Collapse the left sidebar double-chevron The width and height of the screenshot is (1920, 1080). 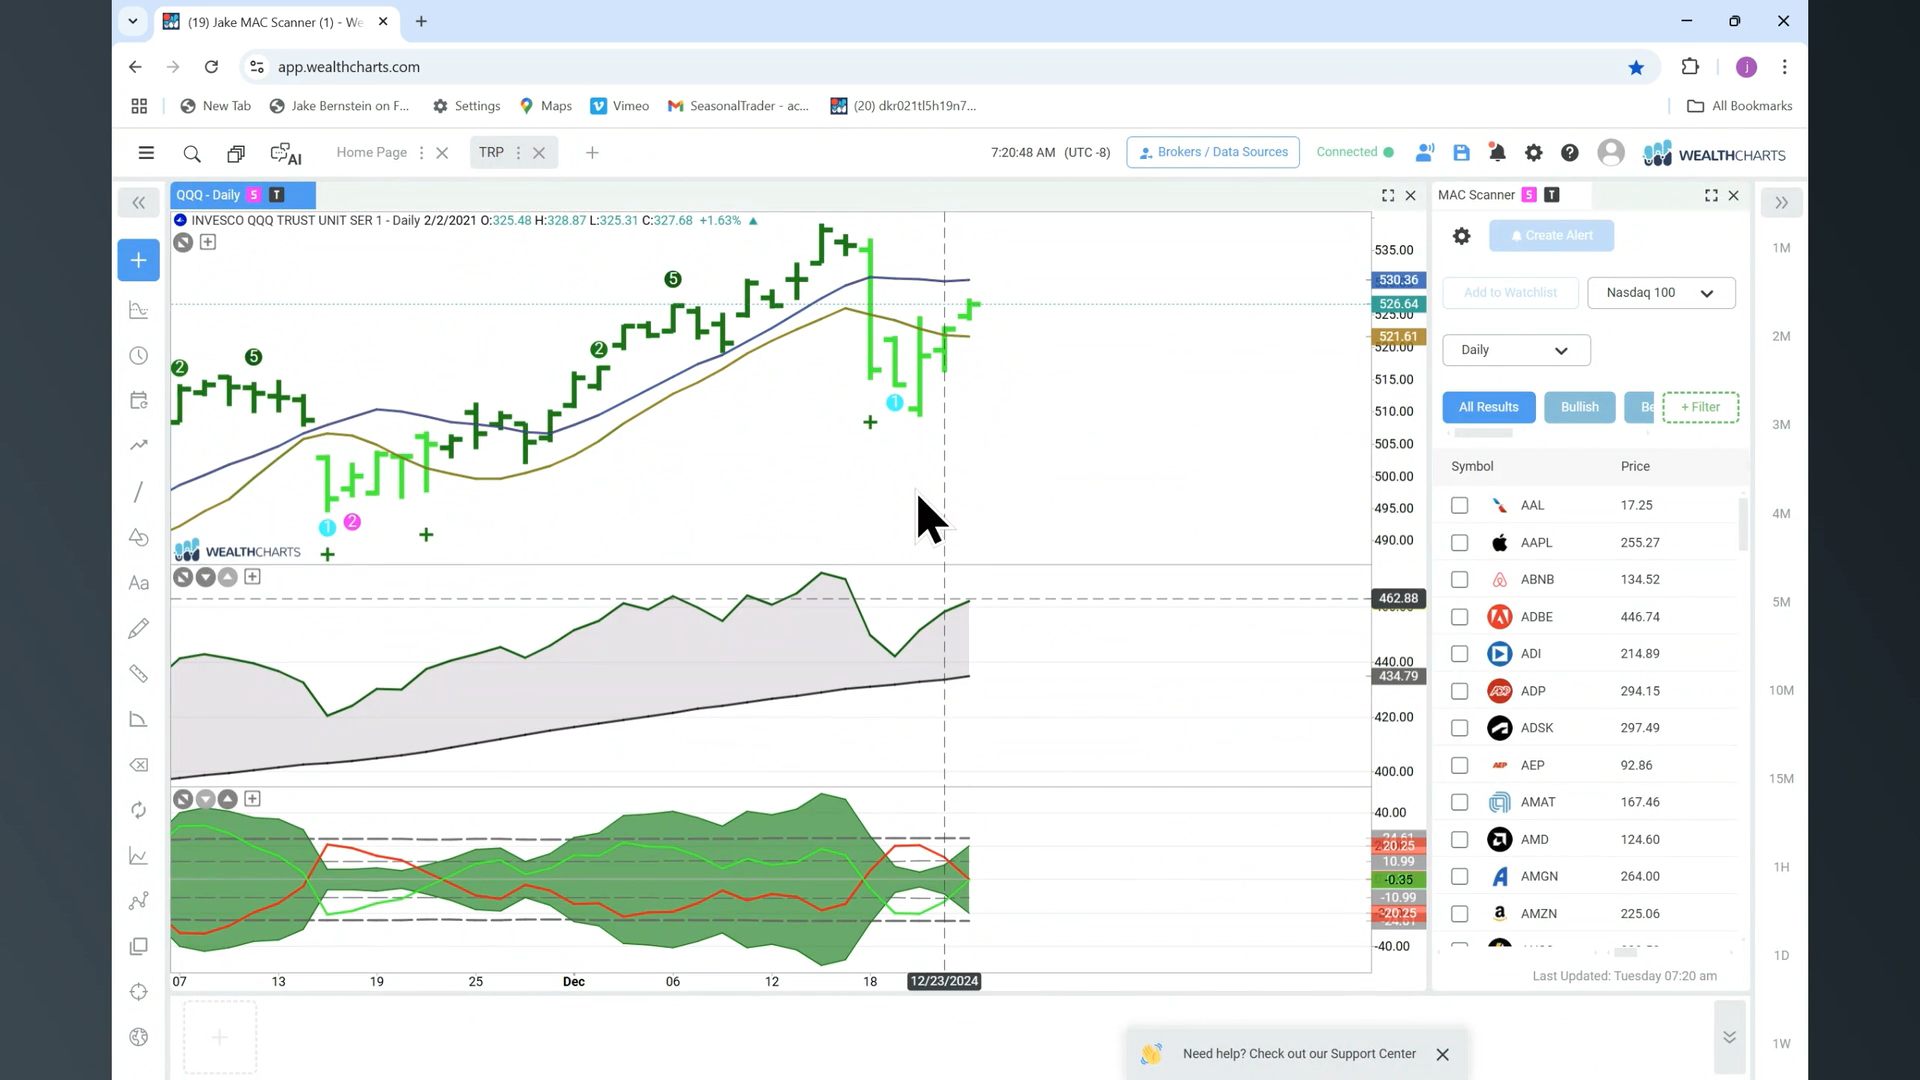(x=138, y=203)
